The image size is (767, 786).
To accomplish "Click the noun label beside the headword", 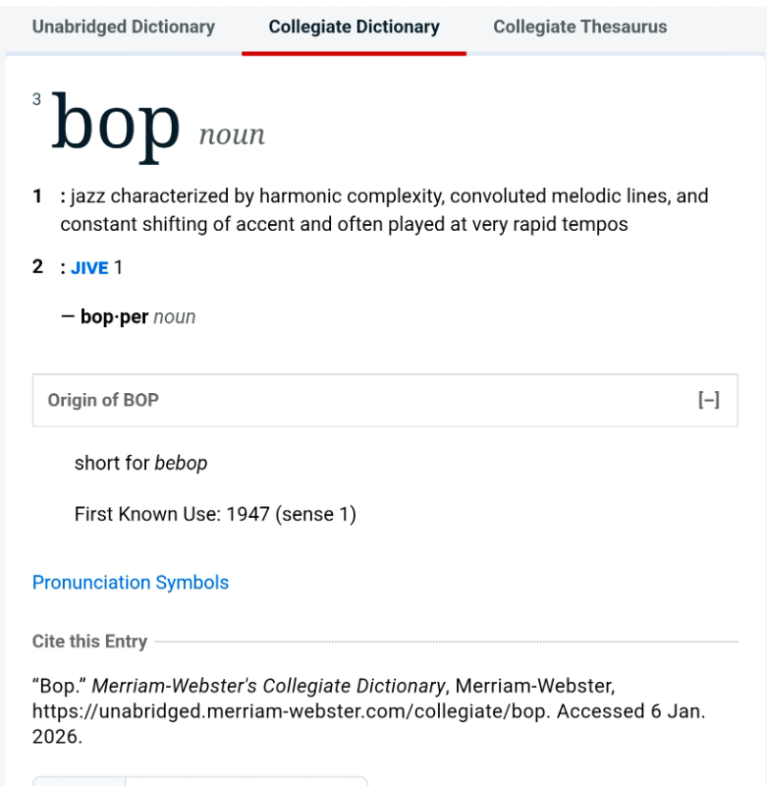I will point(232,135).
